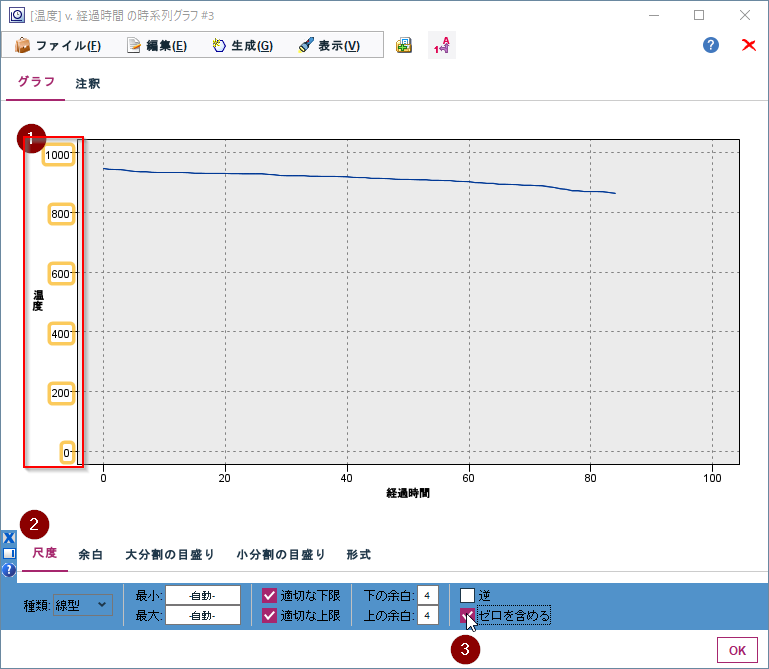Select the 400 label on the Y axis
This screenshot has width=769, height=669.
click(61, 334)
